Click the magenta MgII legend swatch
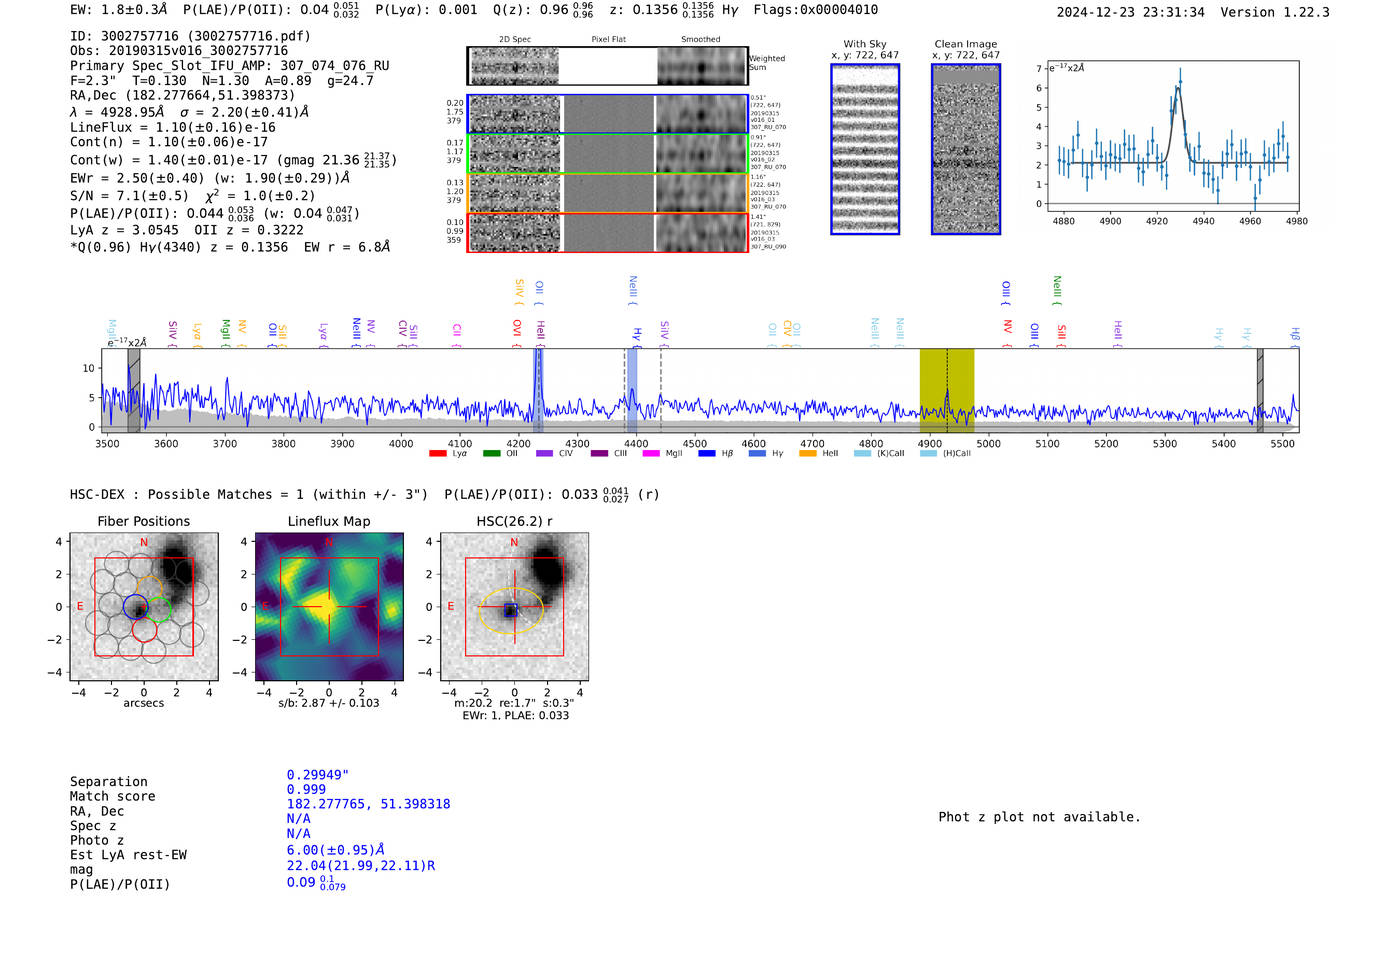Screen dimensions: 1400x953 coord(651,454)
